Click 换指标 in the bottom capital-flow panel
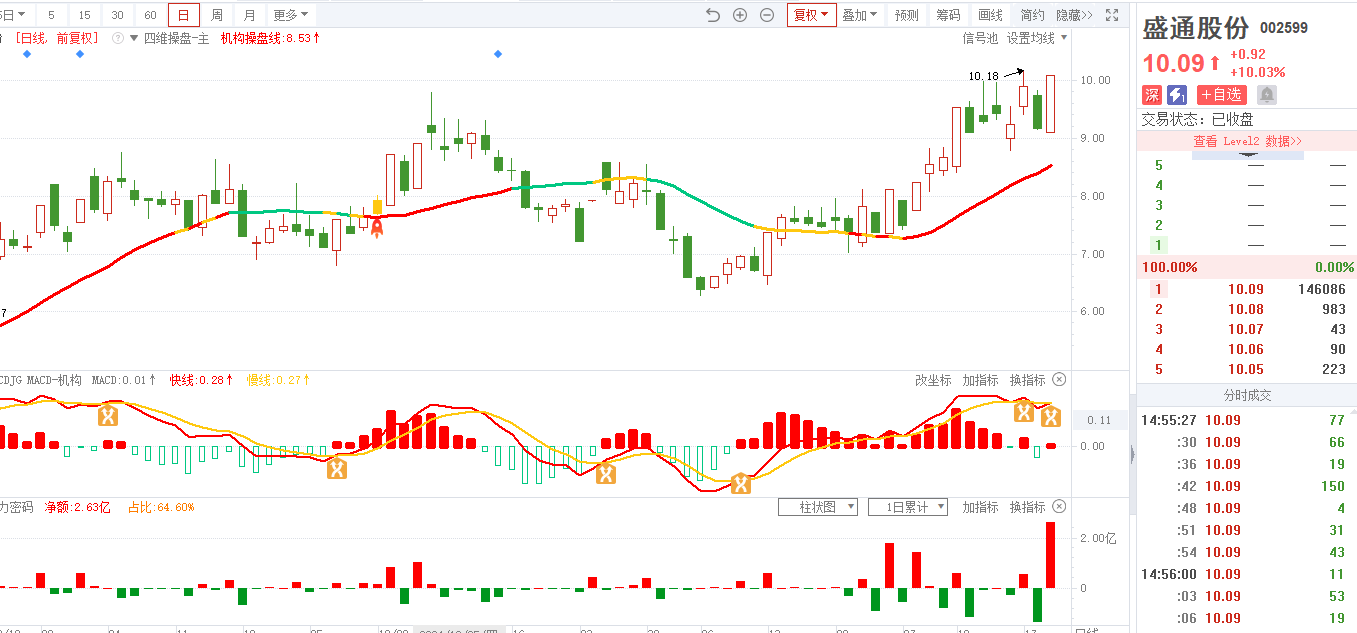 (1027, 507)
